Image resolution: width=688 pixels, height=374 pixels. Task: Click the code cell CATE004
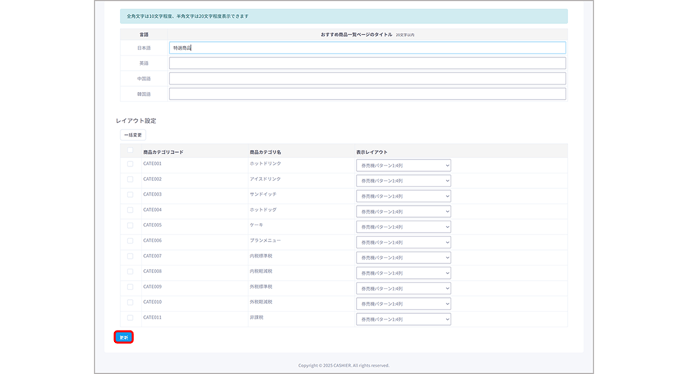pyautogui.click(x=152, y=209)
